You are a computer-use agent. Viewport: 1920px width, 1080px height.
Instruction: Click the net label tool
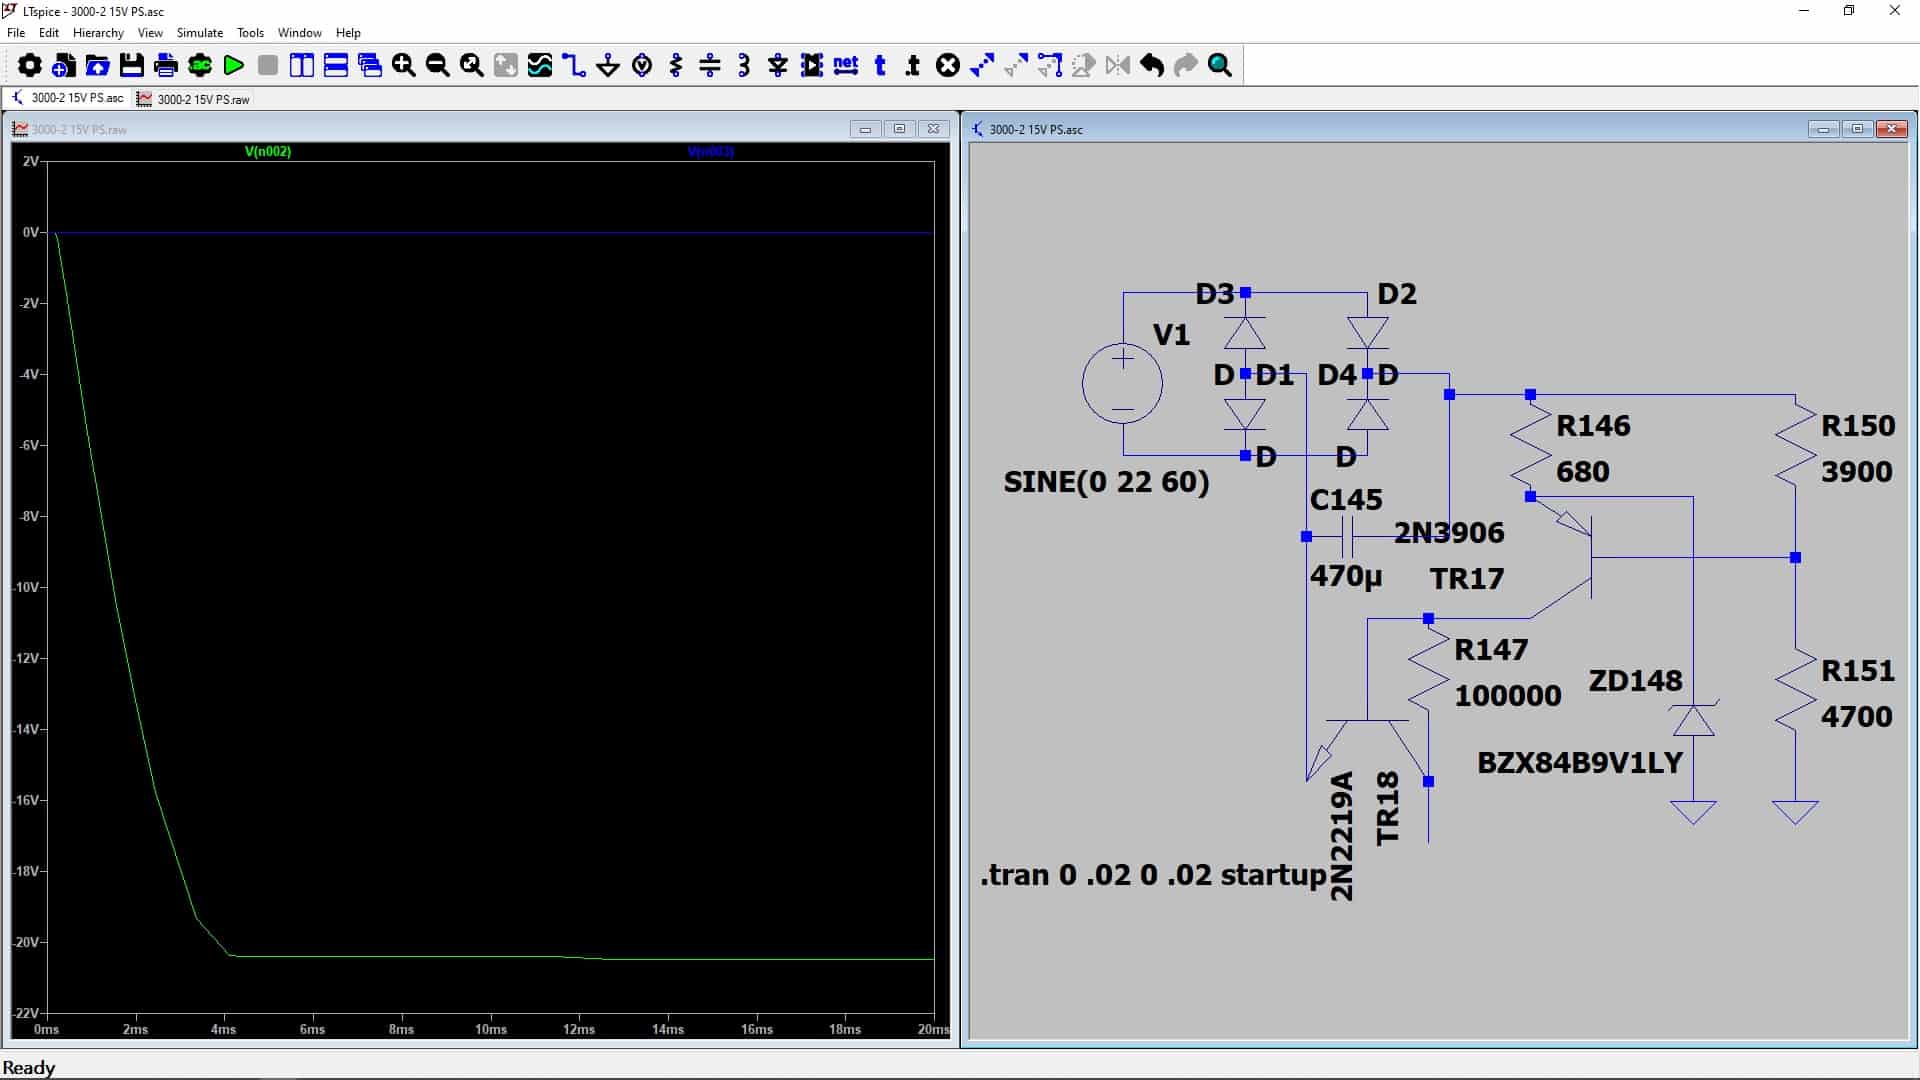pyautogui.click(x=846, y=66)
